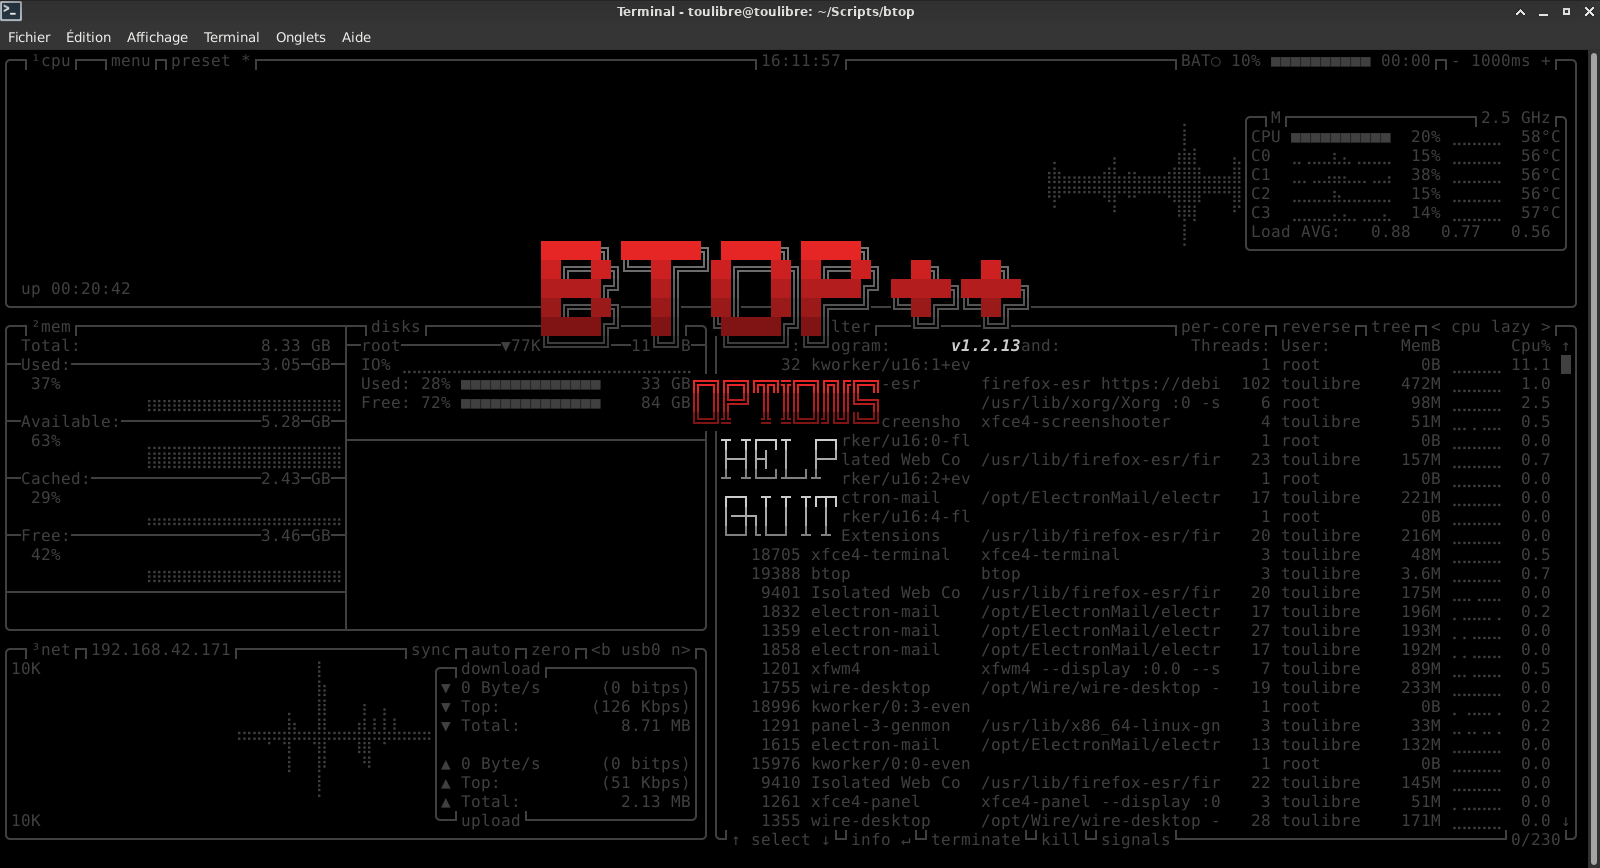Viewport: 1600px width, 868px height.
Task: Toggle auto scaling in net box
Action: pos(490,650)
